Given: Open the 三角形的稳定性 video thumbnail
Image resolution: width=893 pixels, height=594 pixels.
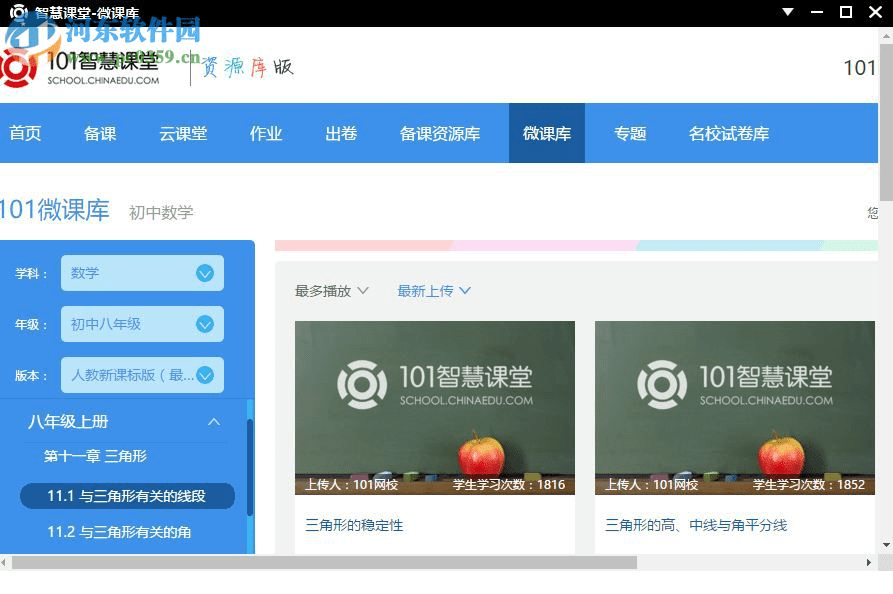Looking at the screenshot, I should coord(435,408).
